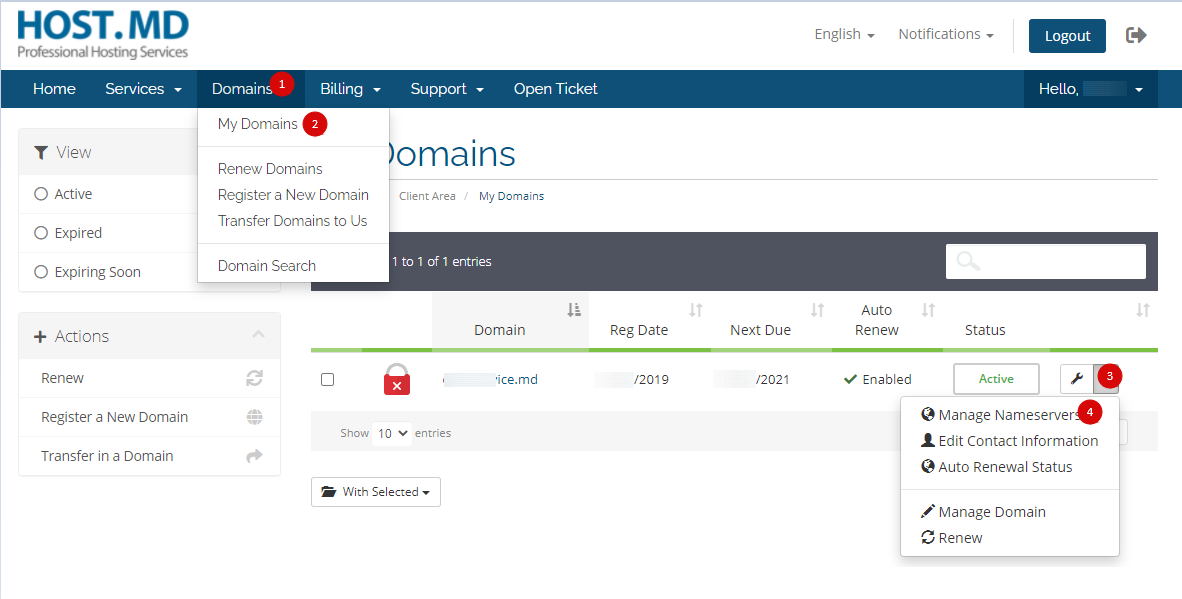
Task: Tick the checkbox for the .md domain row
Action: coord(327,380)
